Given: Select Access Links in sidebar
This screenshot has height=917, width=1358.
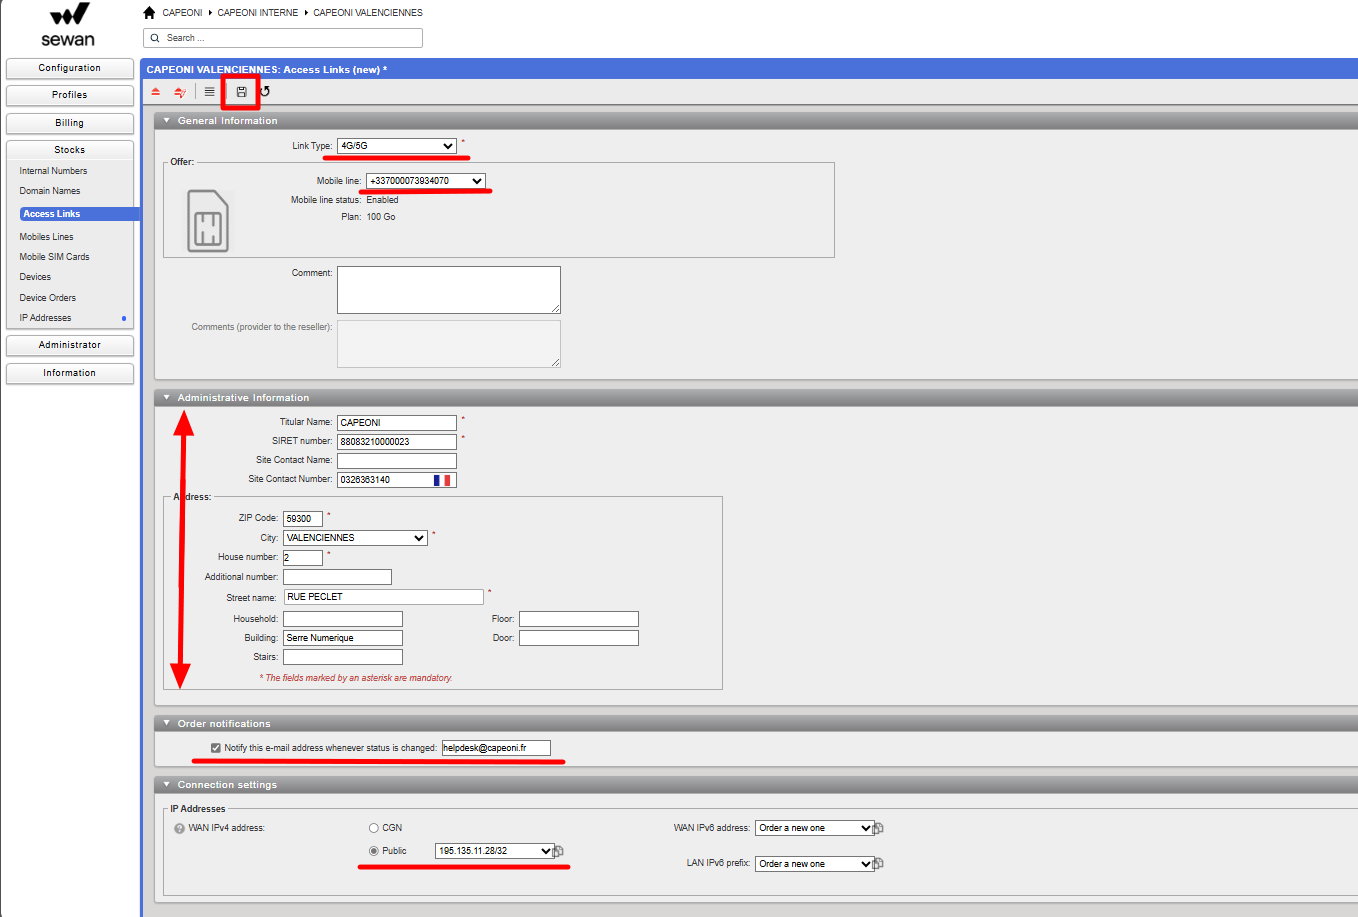Looking at the screenshot, I should (x=79, y=214).
